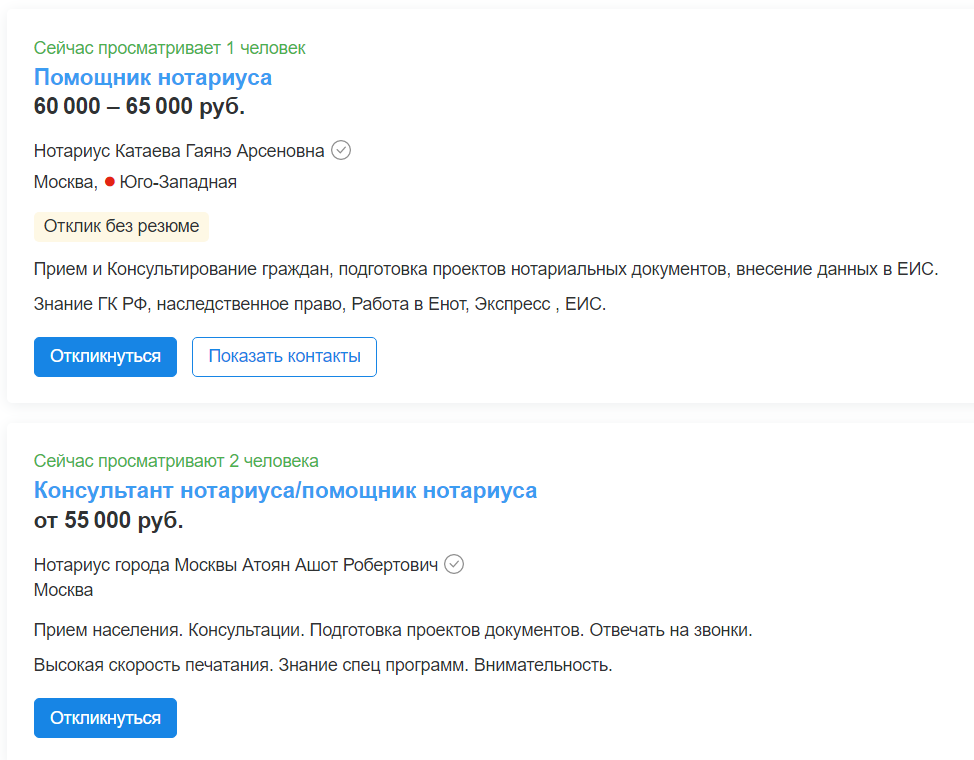Open employer Нотариус Катаева Гаянэ Арсеновна

pos(179,151)
